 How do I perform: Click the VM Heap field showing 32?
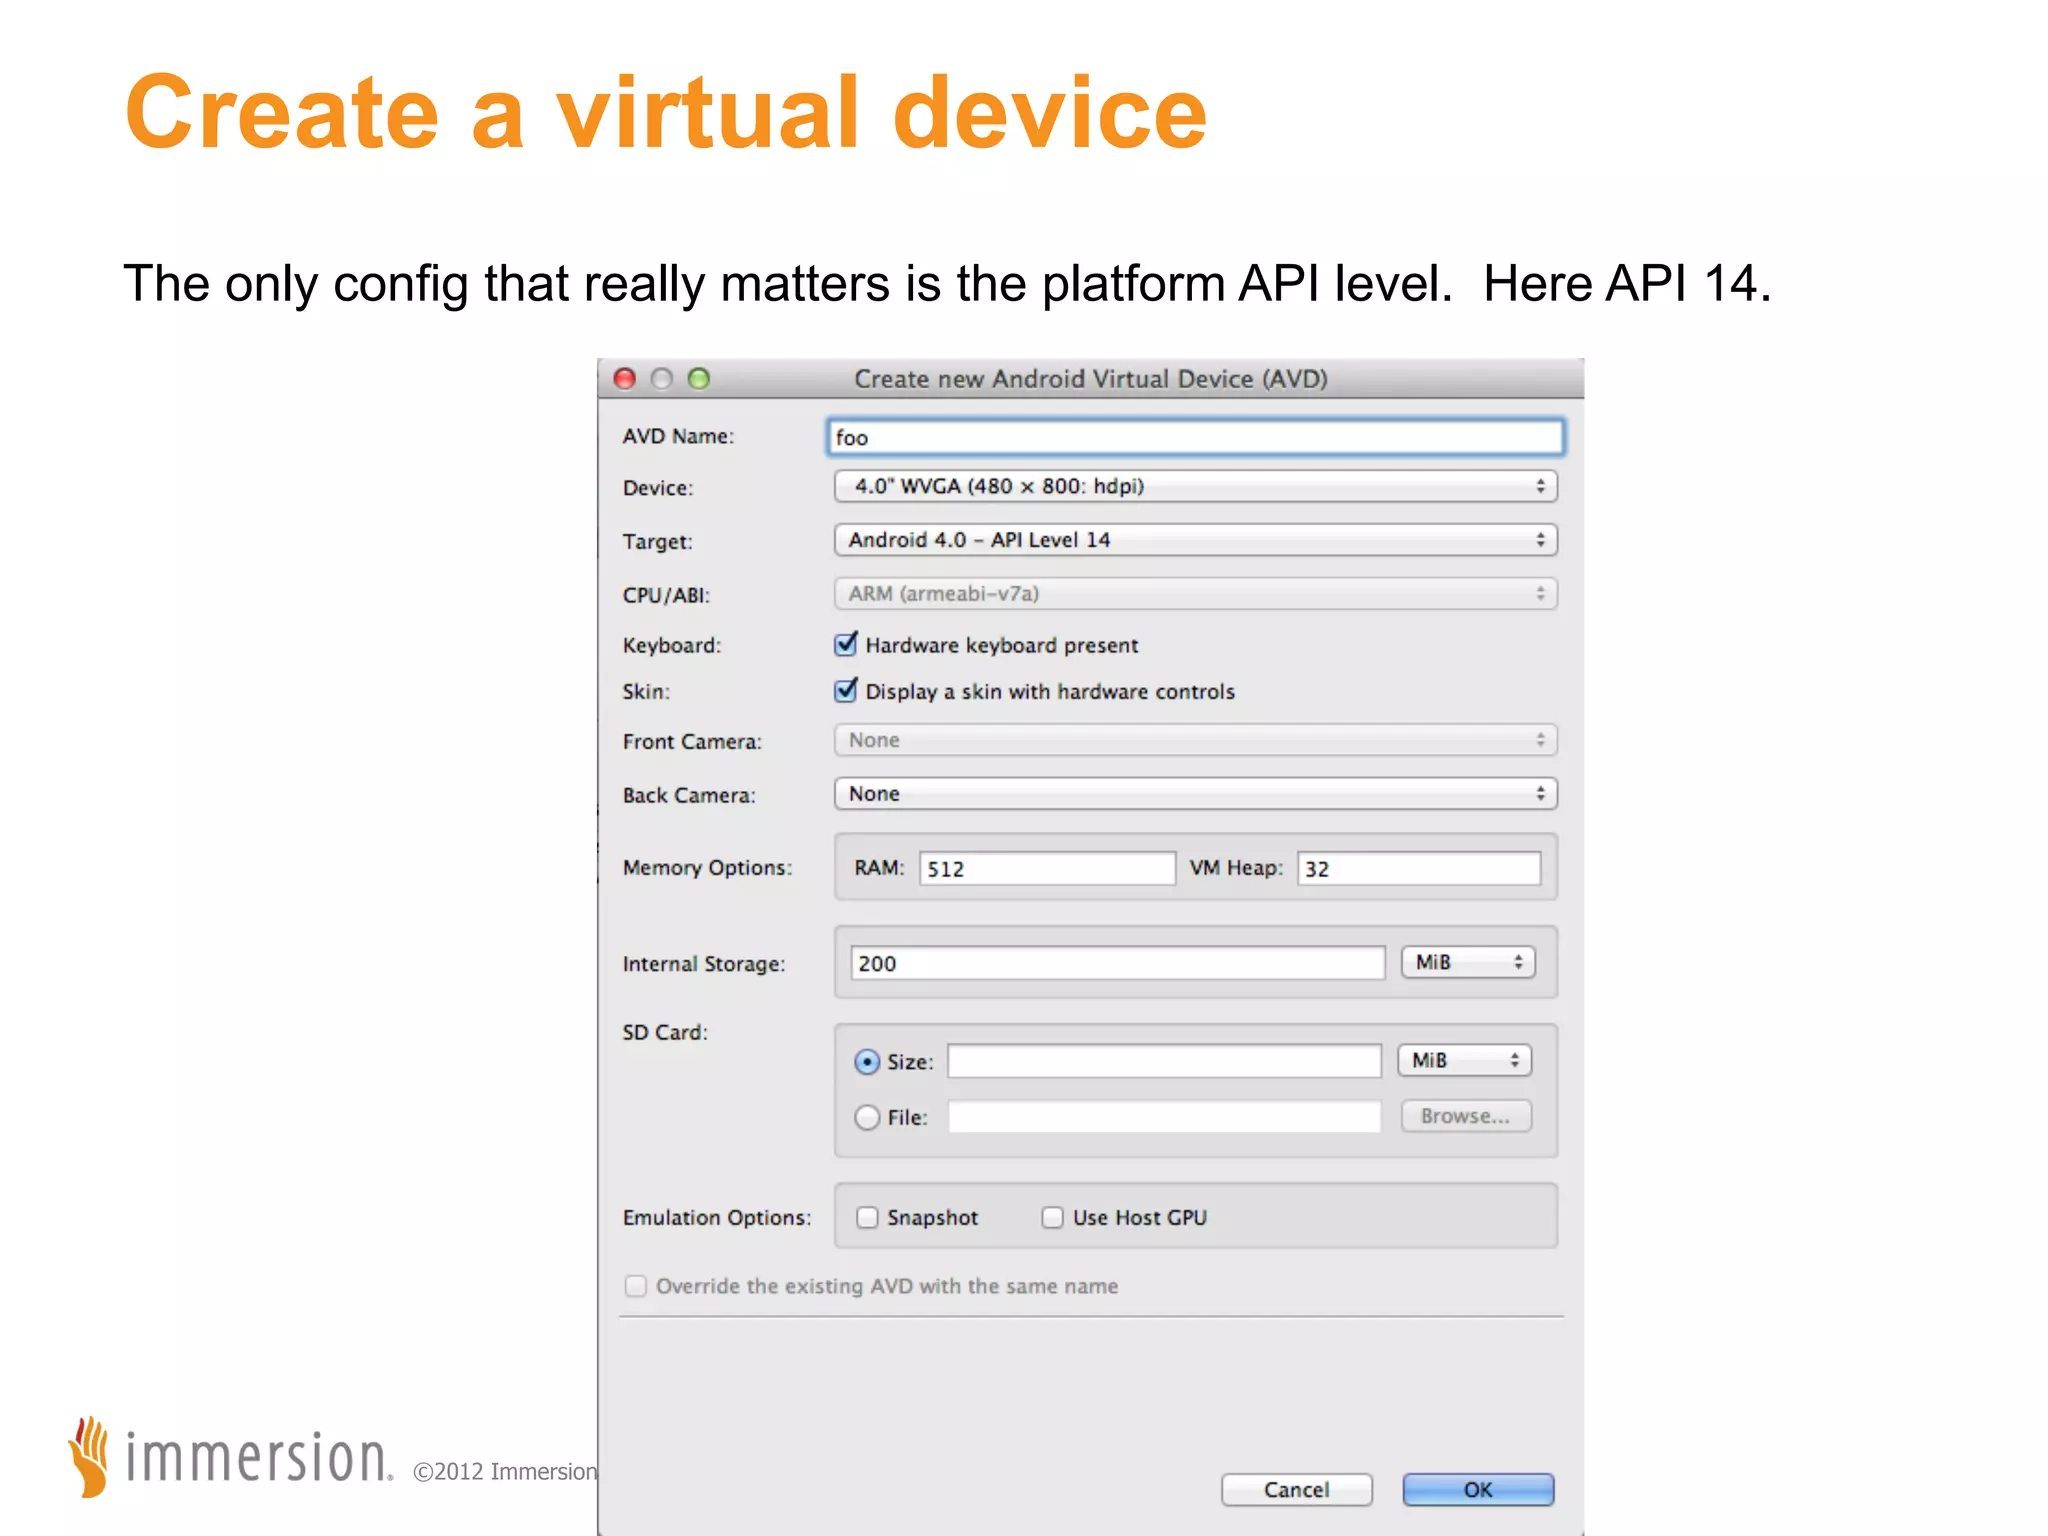click(x=1419, y=868)
